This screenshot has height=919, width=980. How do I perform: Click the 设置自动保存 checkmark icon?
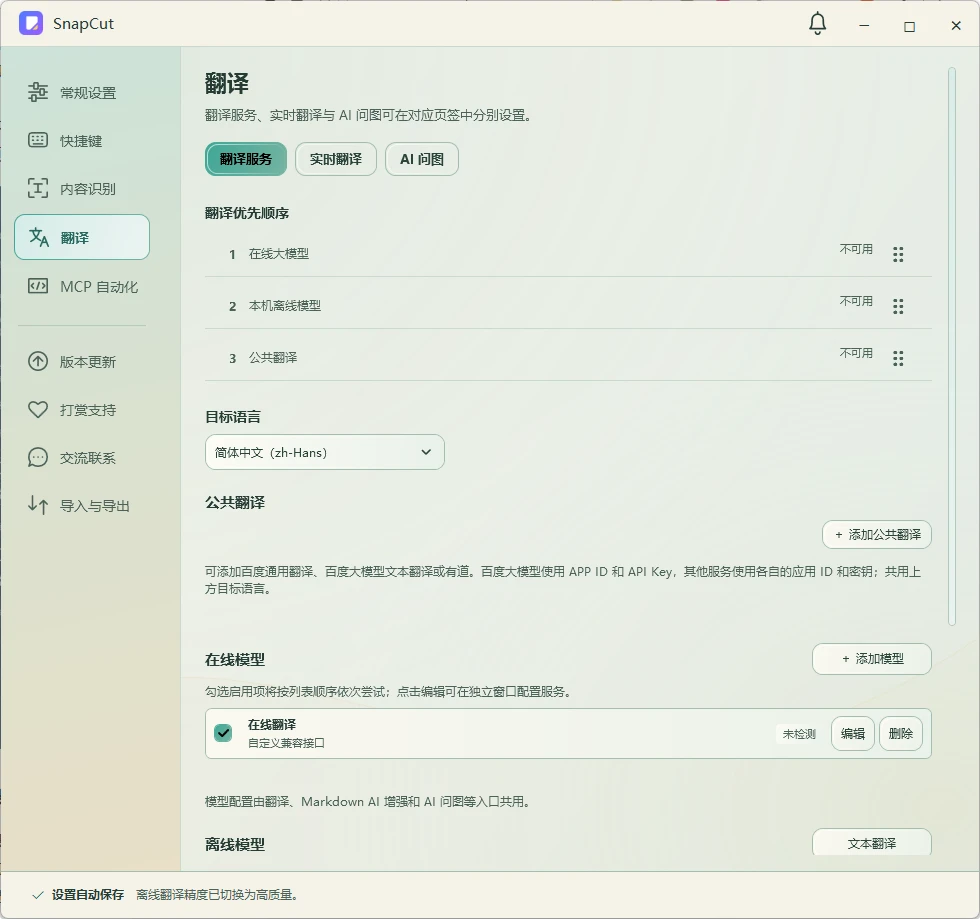pyautogui.click(x=38, y=895)
